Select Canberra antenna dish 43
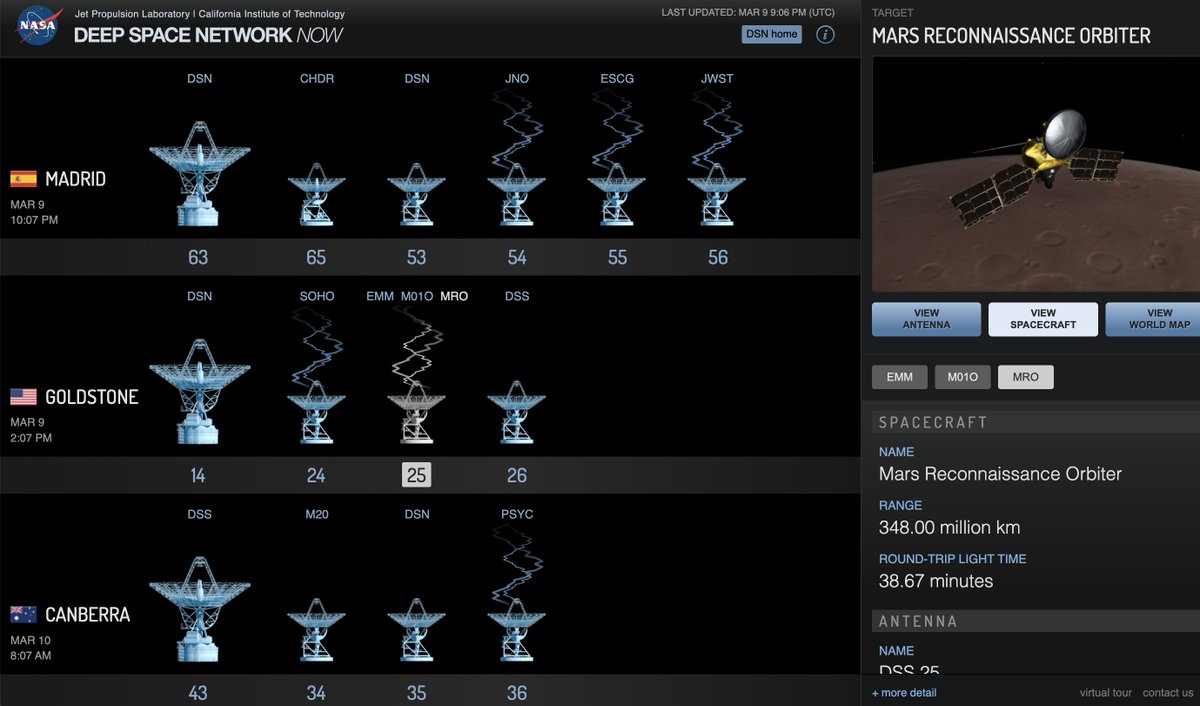The width and height of the screenshot is (1200, 706). [200, 609]
